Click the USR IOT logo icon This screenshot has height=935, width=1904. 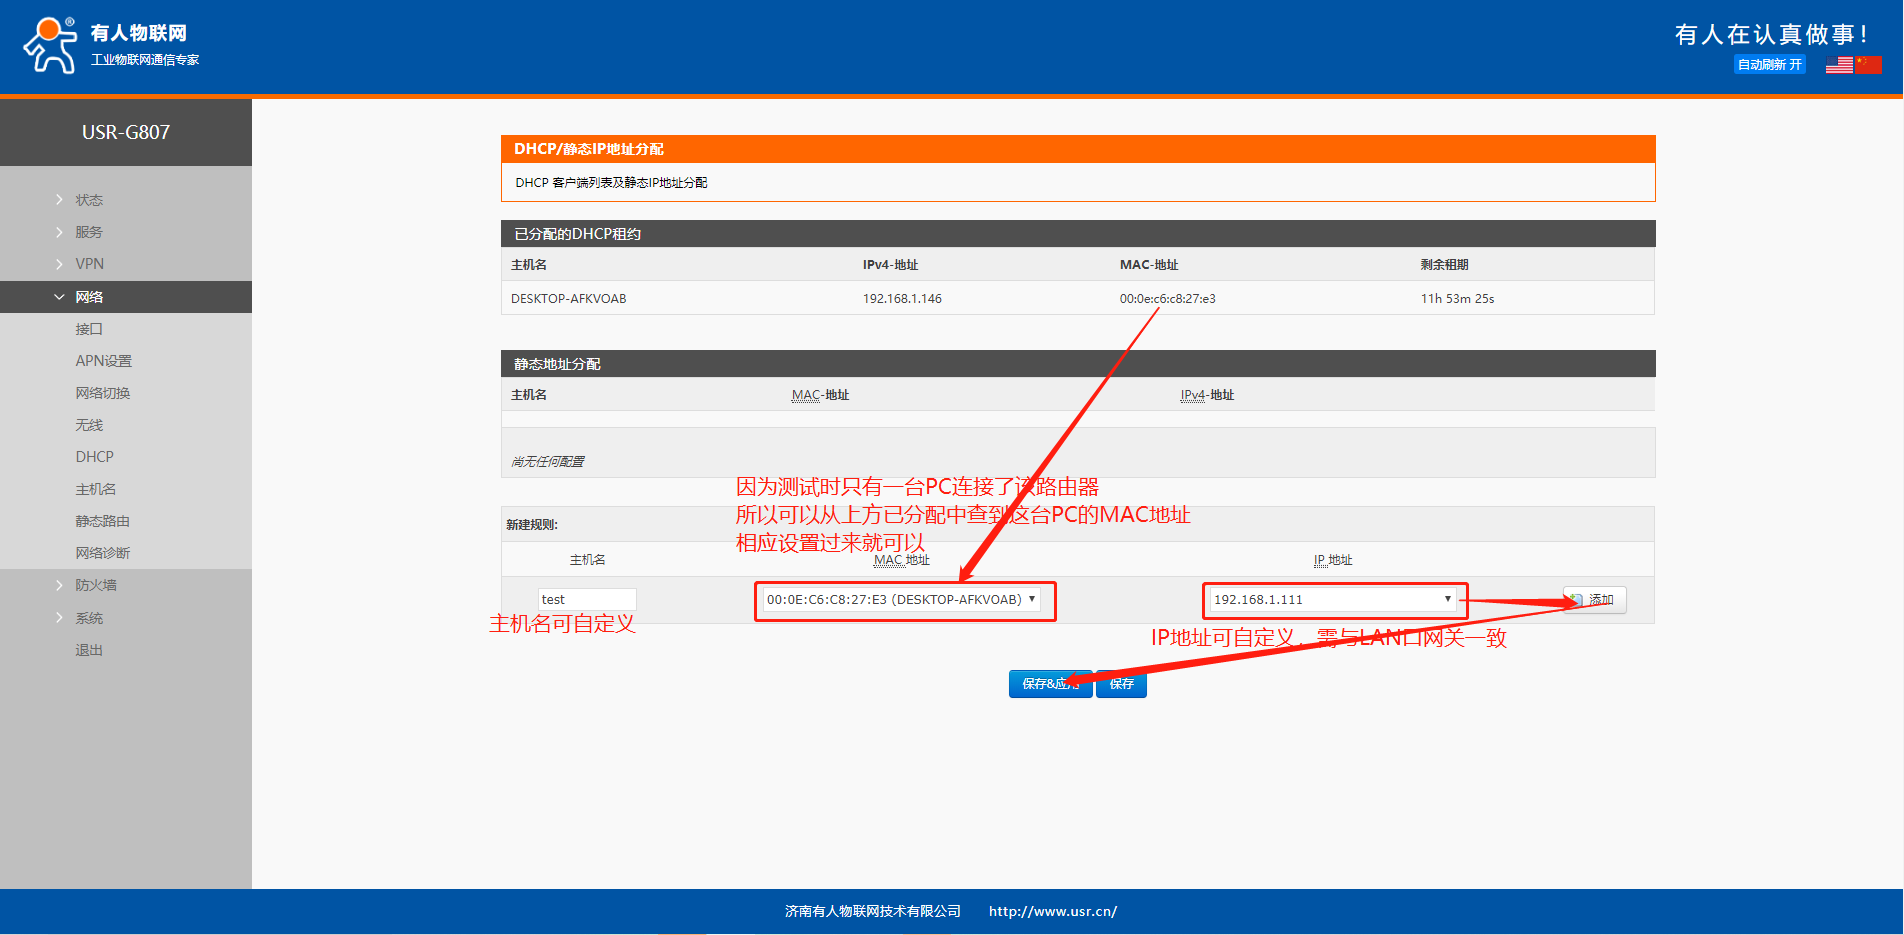(x=50, y=45)
